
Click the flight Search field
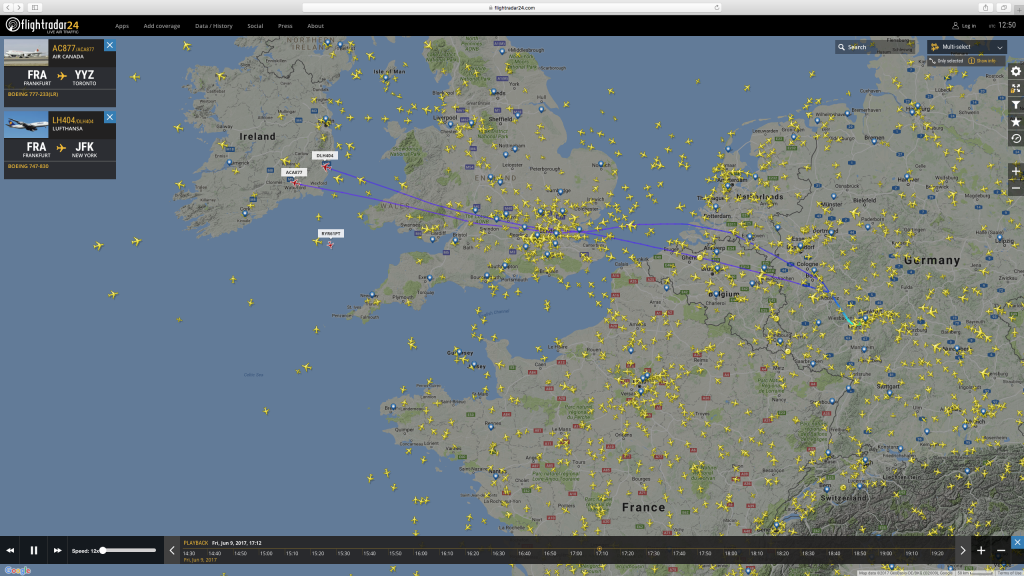coord(875,47)
